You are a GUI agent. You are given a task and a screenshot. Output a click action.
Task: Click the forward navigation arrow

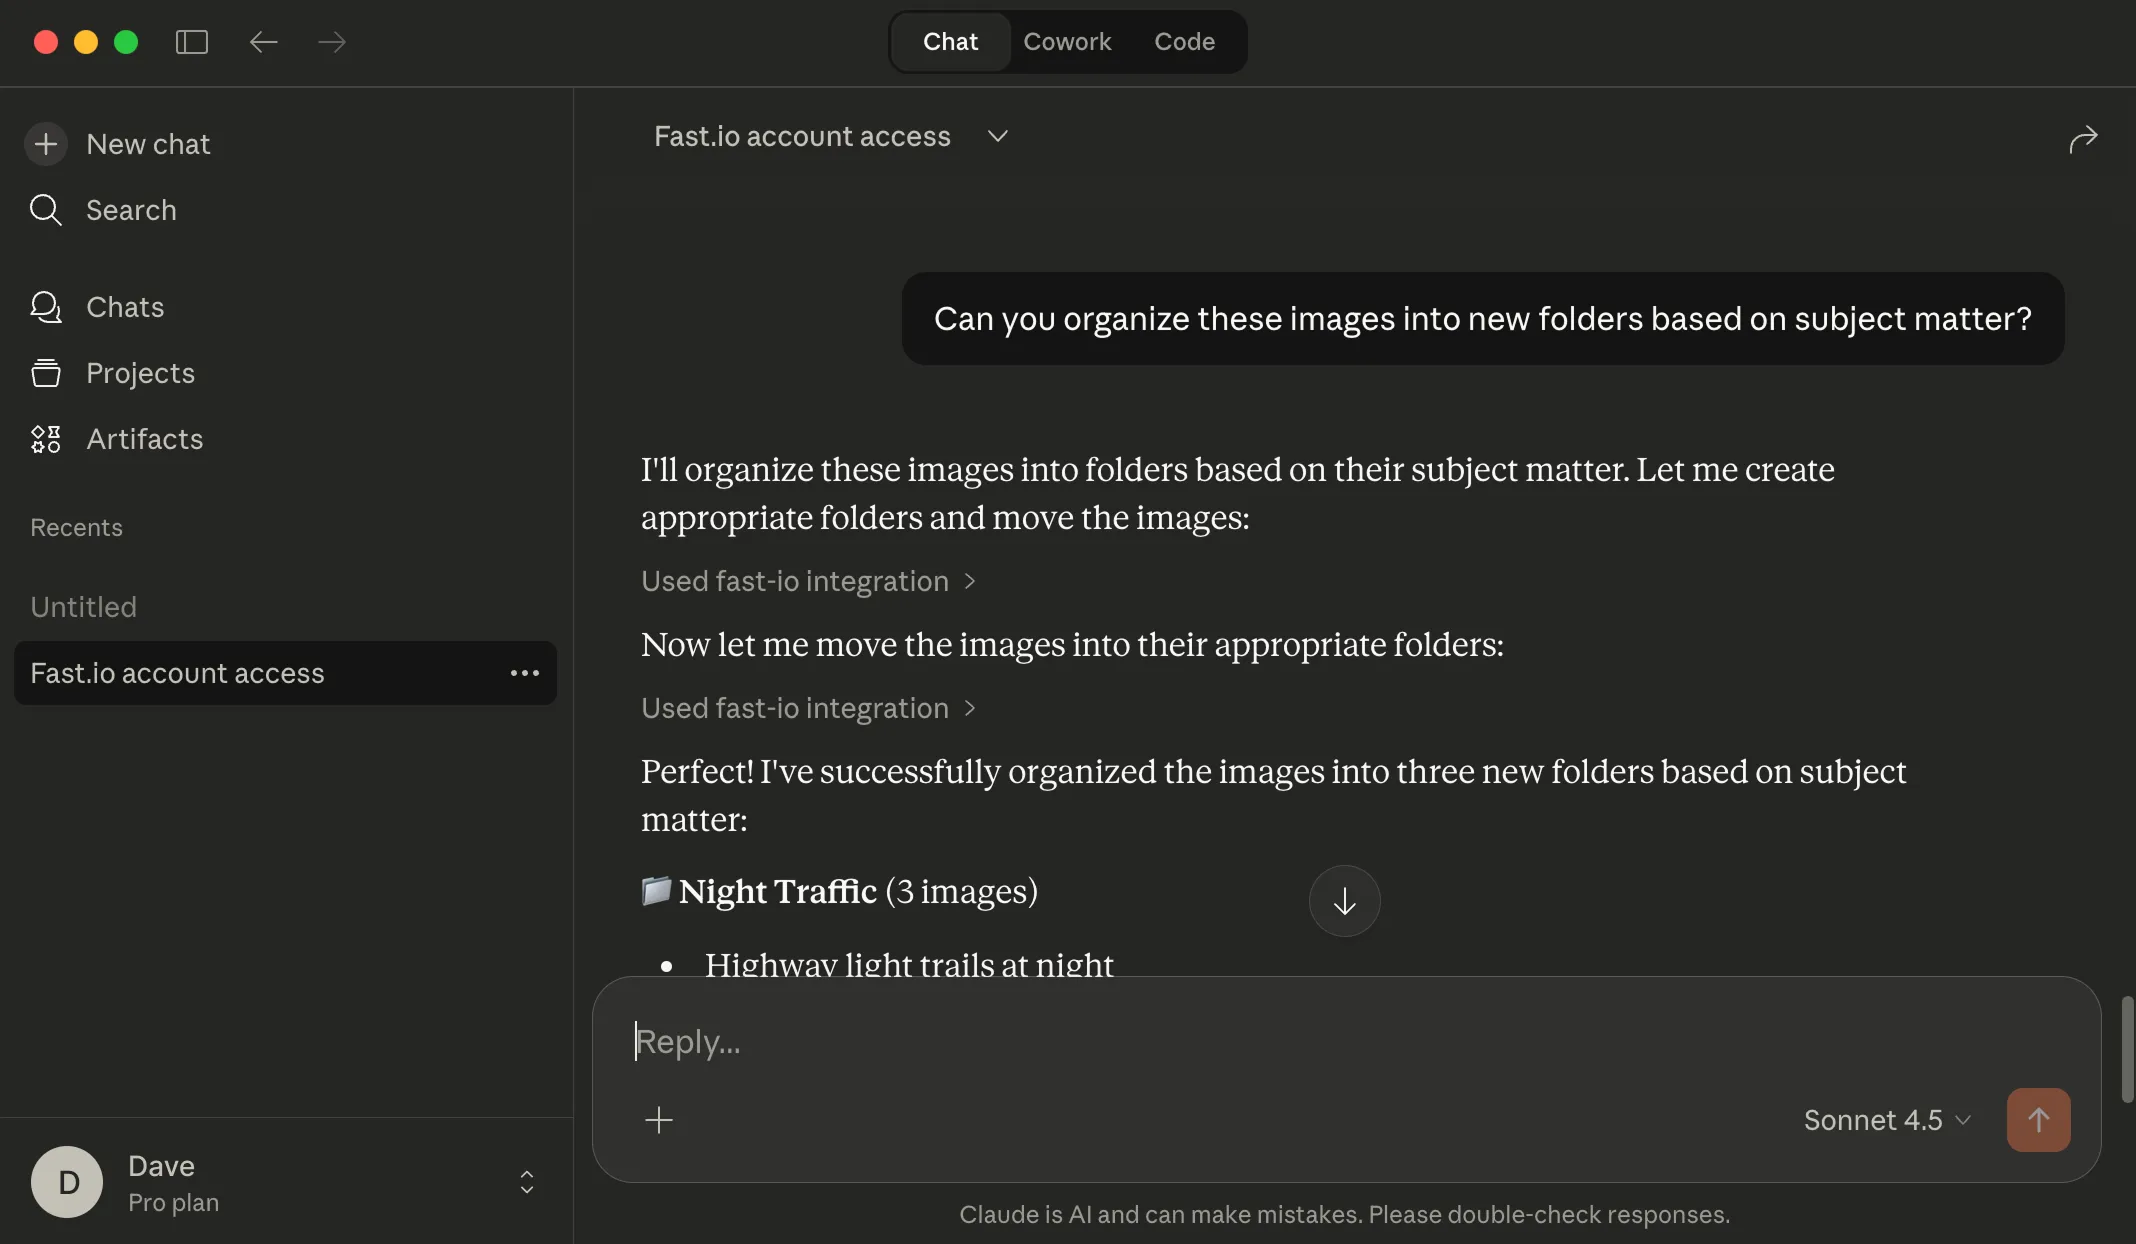tap(332, 42)
